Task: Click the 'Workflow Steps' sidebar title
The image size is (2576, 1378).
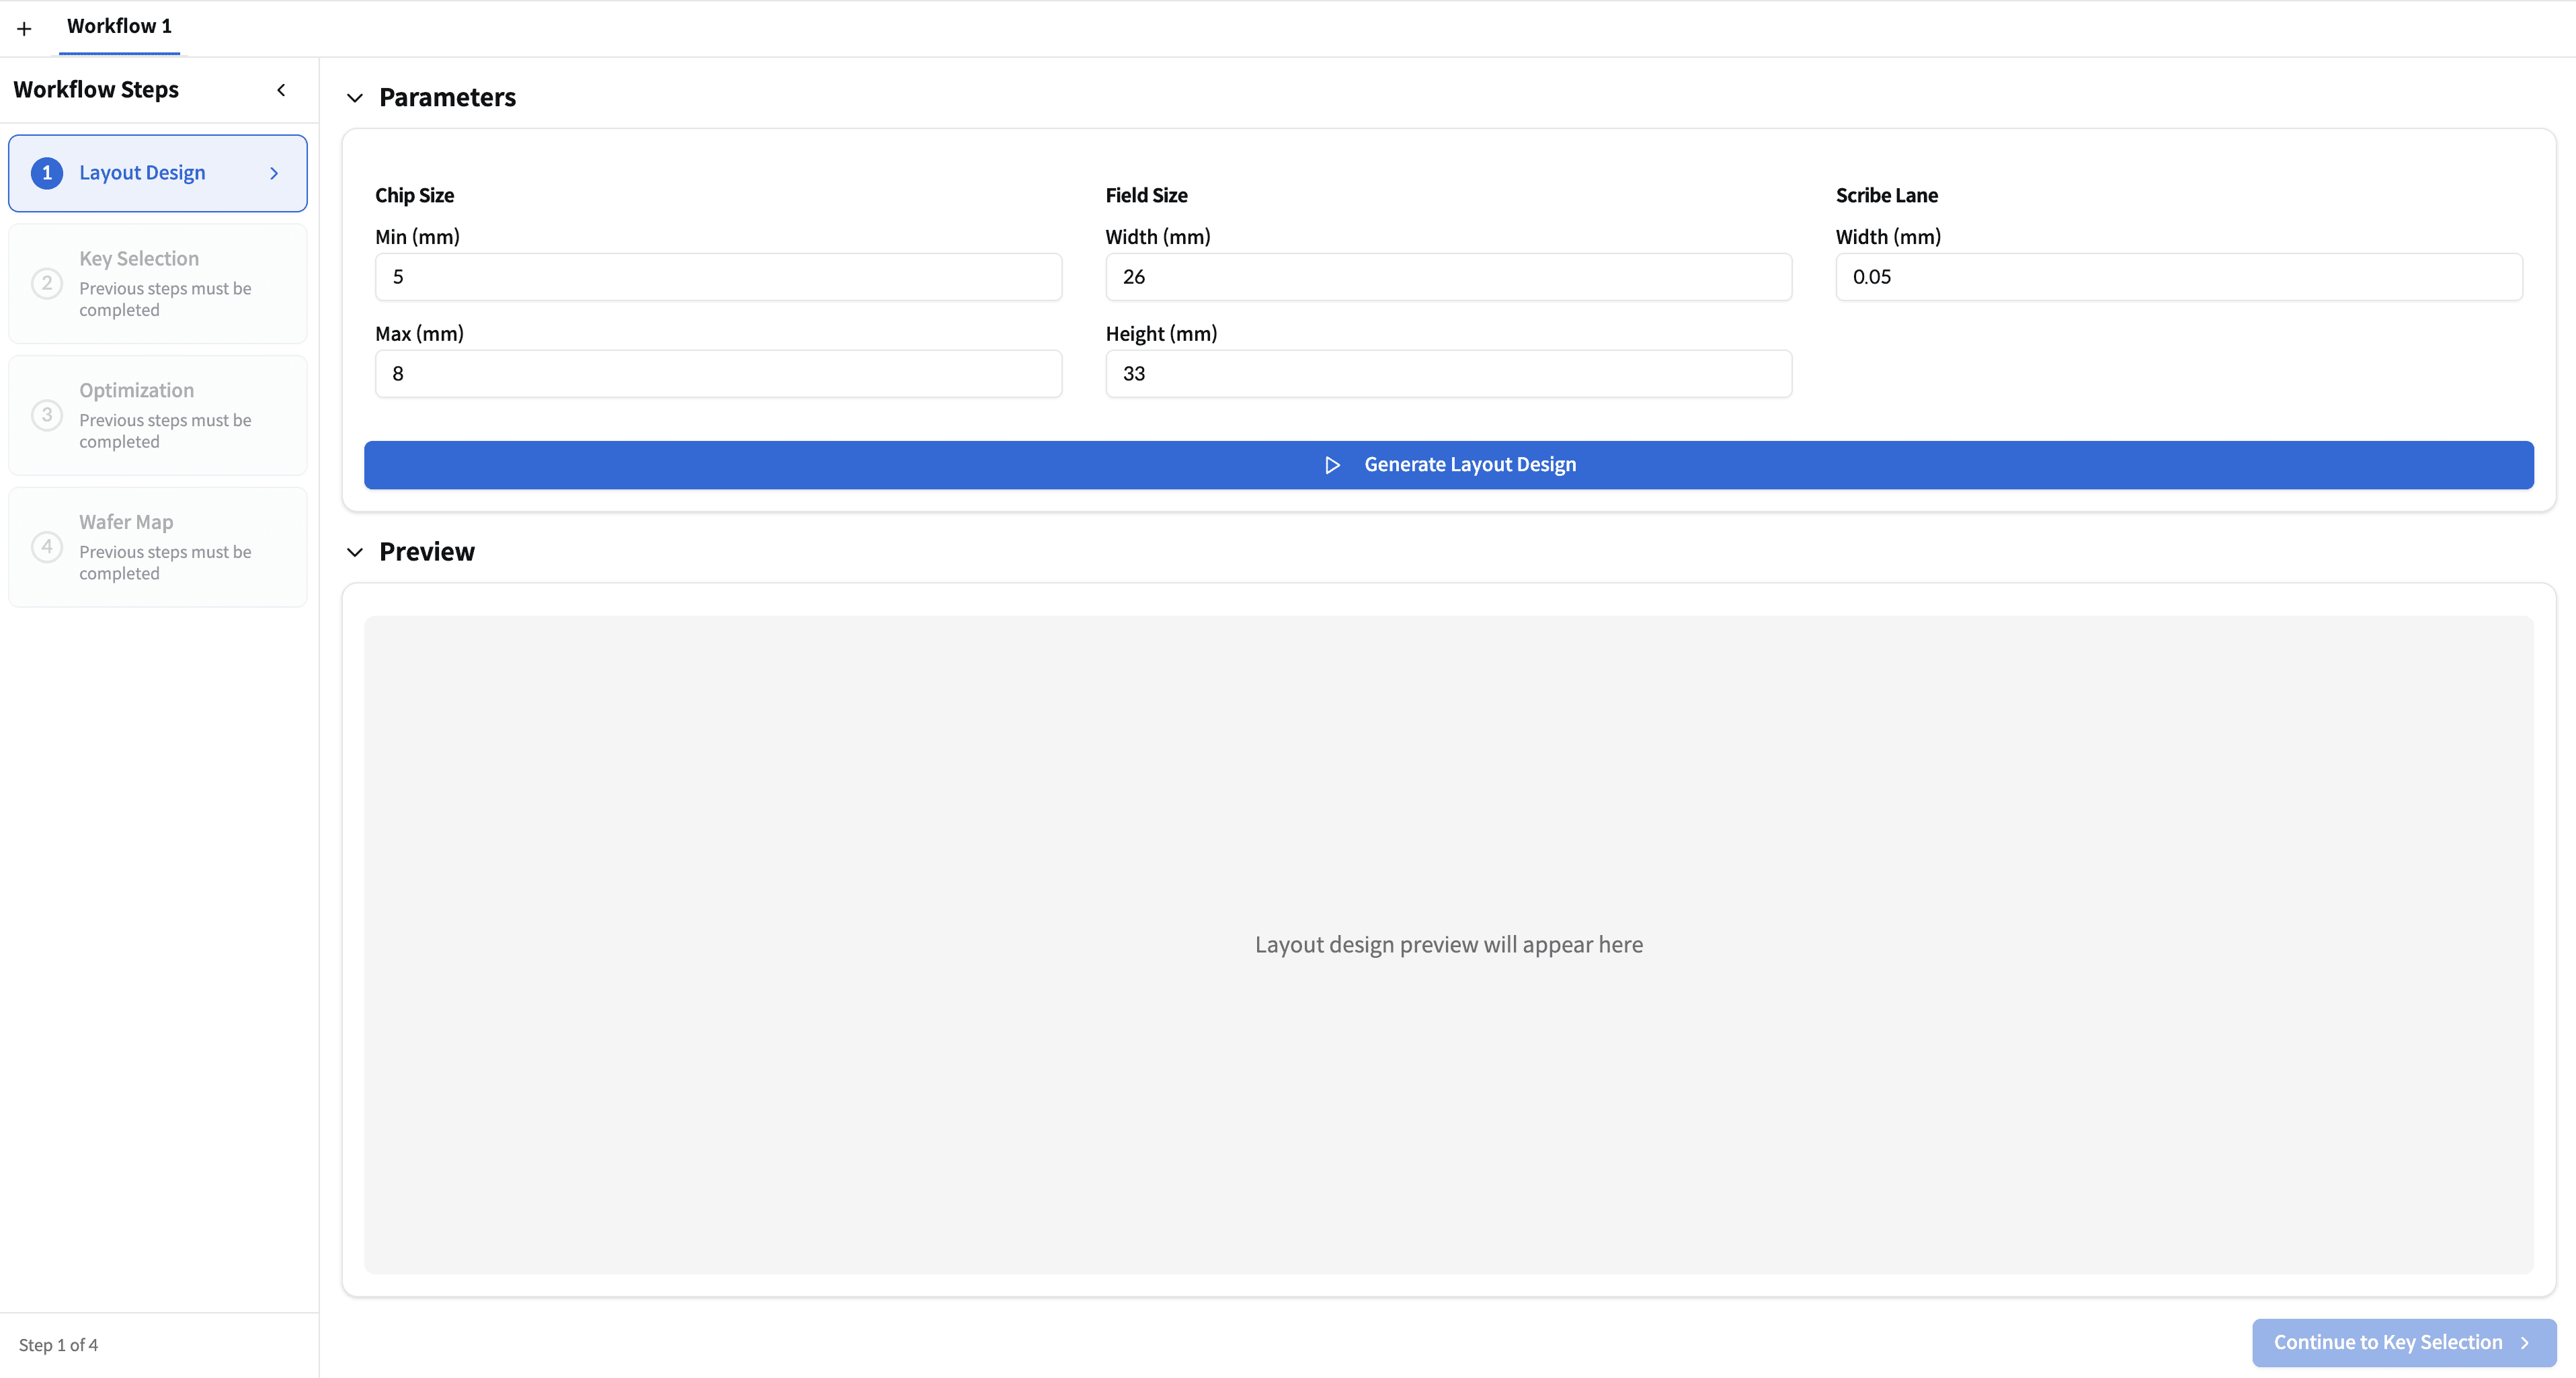Action: 96,90
